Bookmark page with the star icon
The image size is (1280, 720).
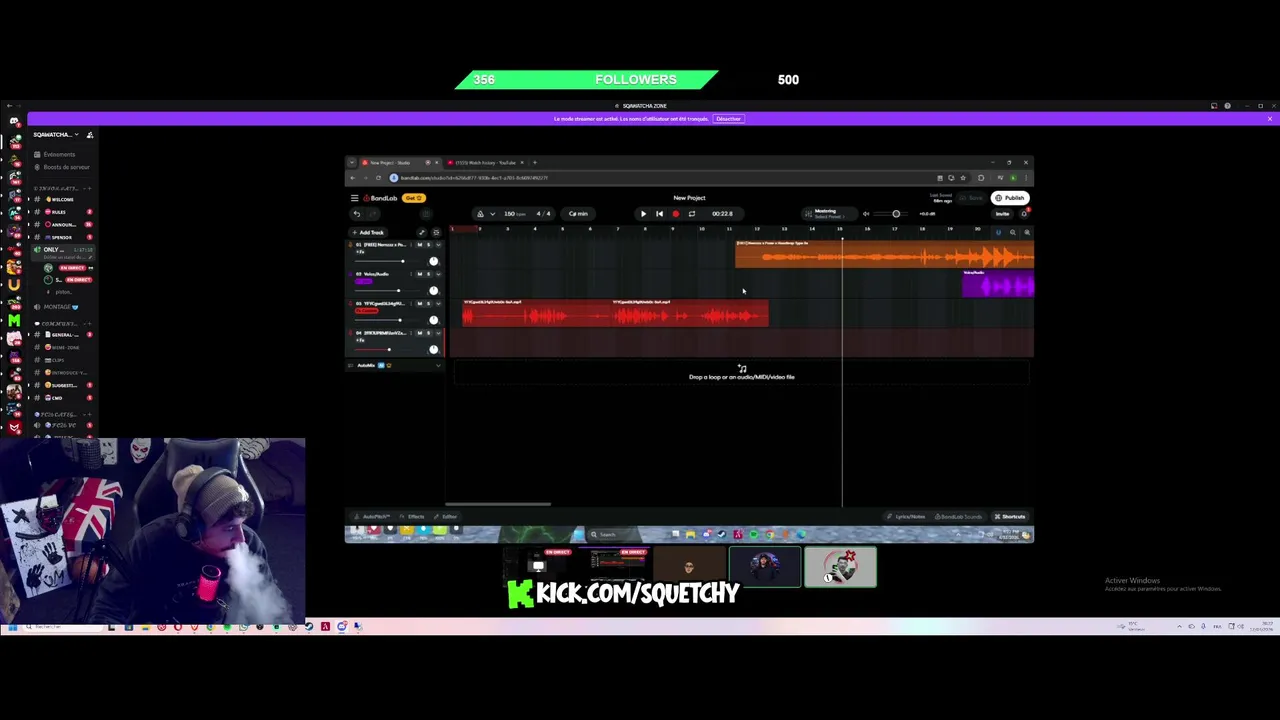[963, 178]
